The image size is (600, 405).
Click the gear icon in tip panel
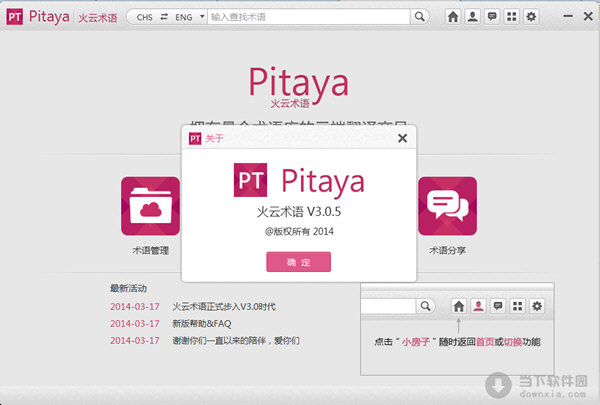coord(537,306)
